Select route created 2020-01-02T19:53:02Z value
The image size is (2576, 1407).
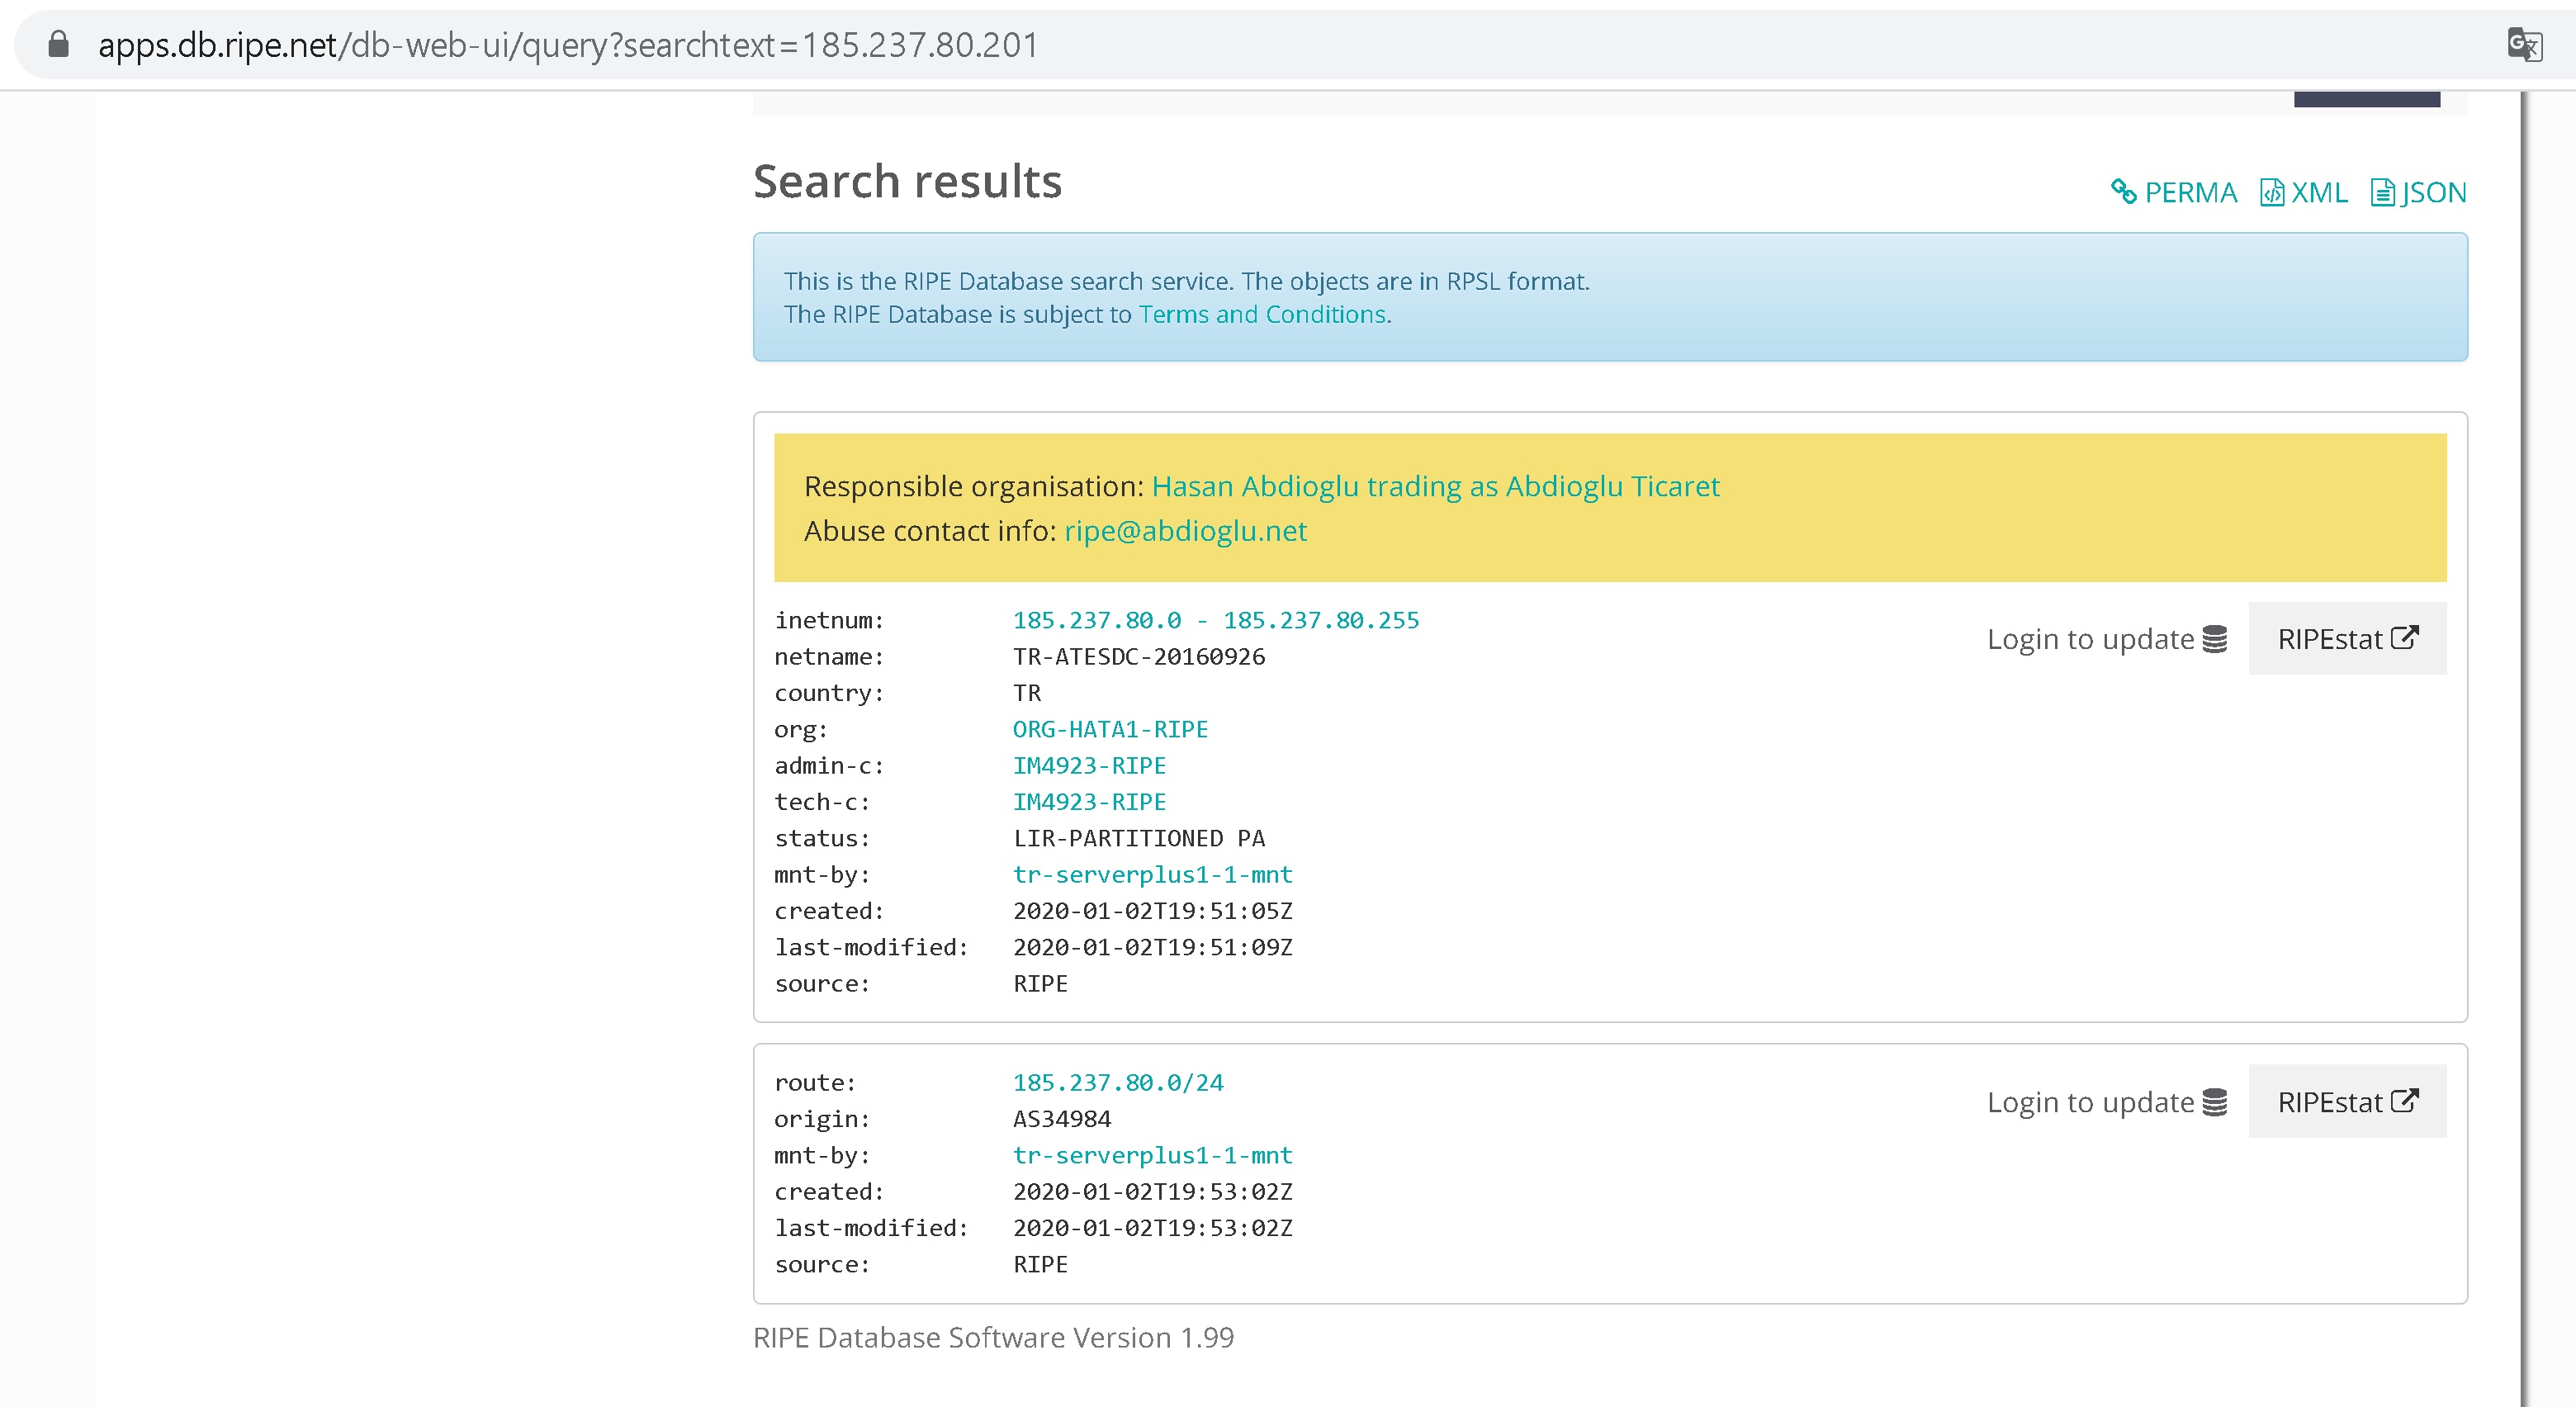pyautogui.click(x=1152, y=1191)
